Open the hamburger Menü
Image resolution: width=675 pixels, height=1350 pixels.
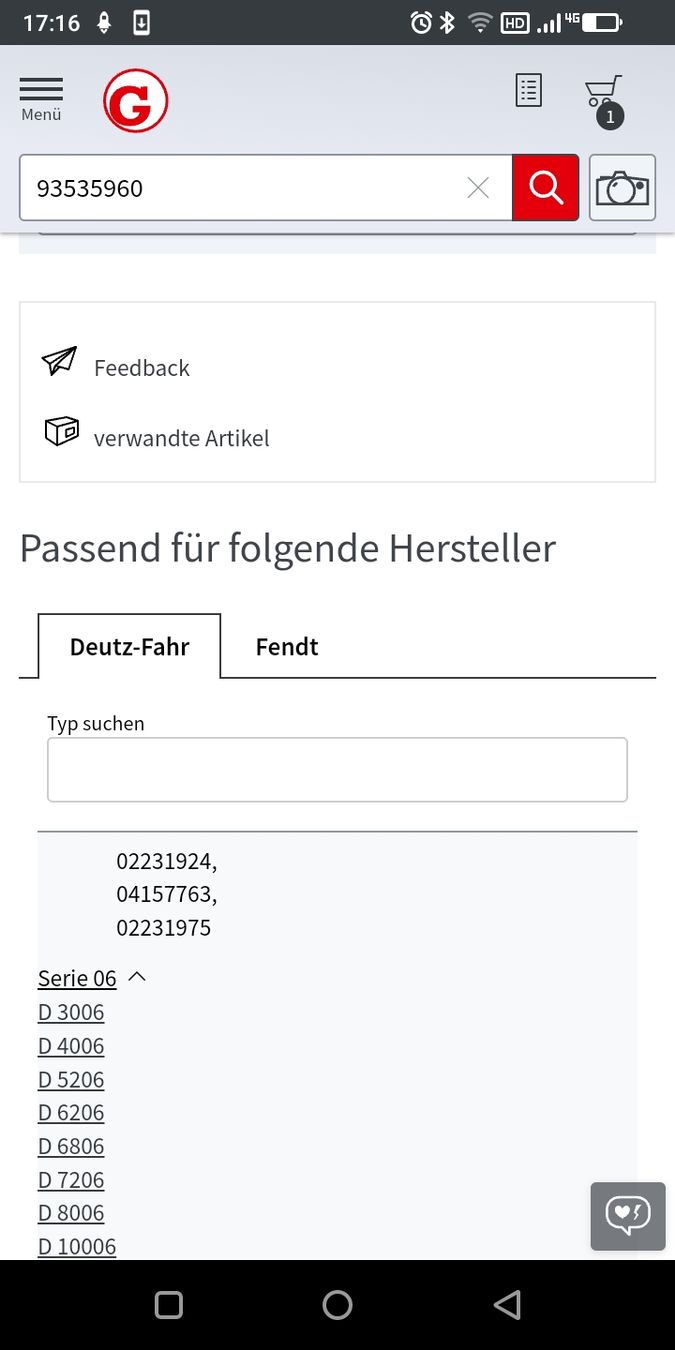click(x=41, y=99)
